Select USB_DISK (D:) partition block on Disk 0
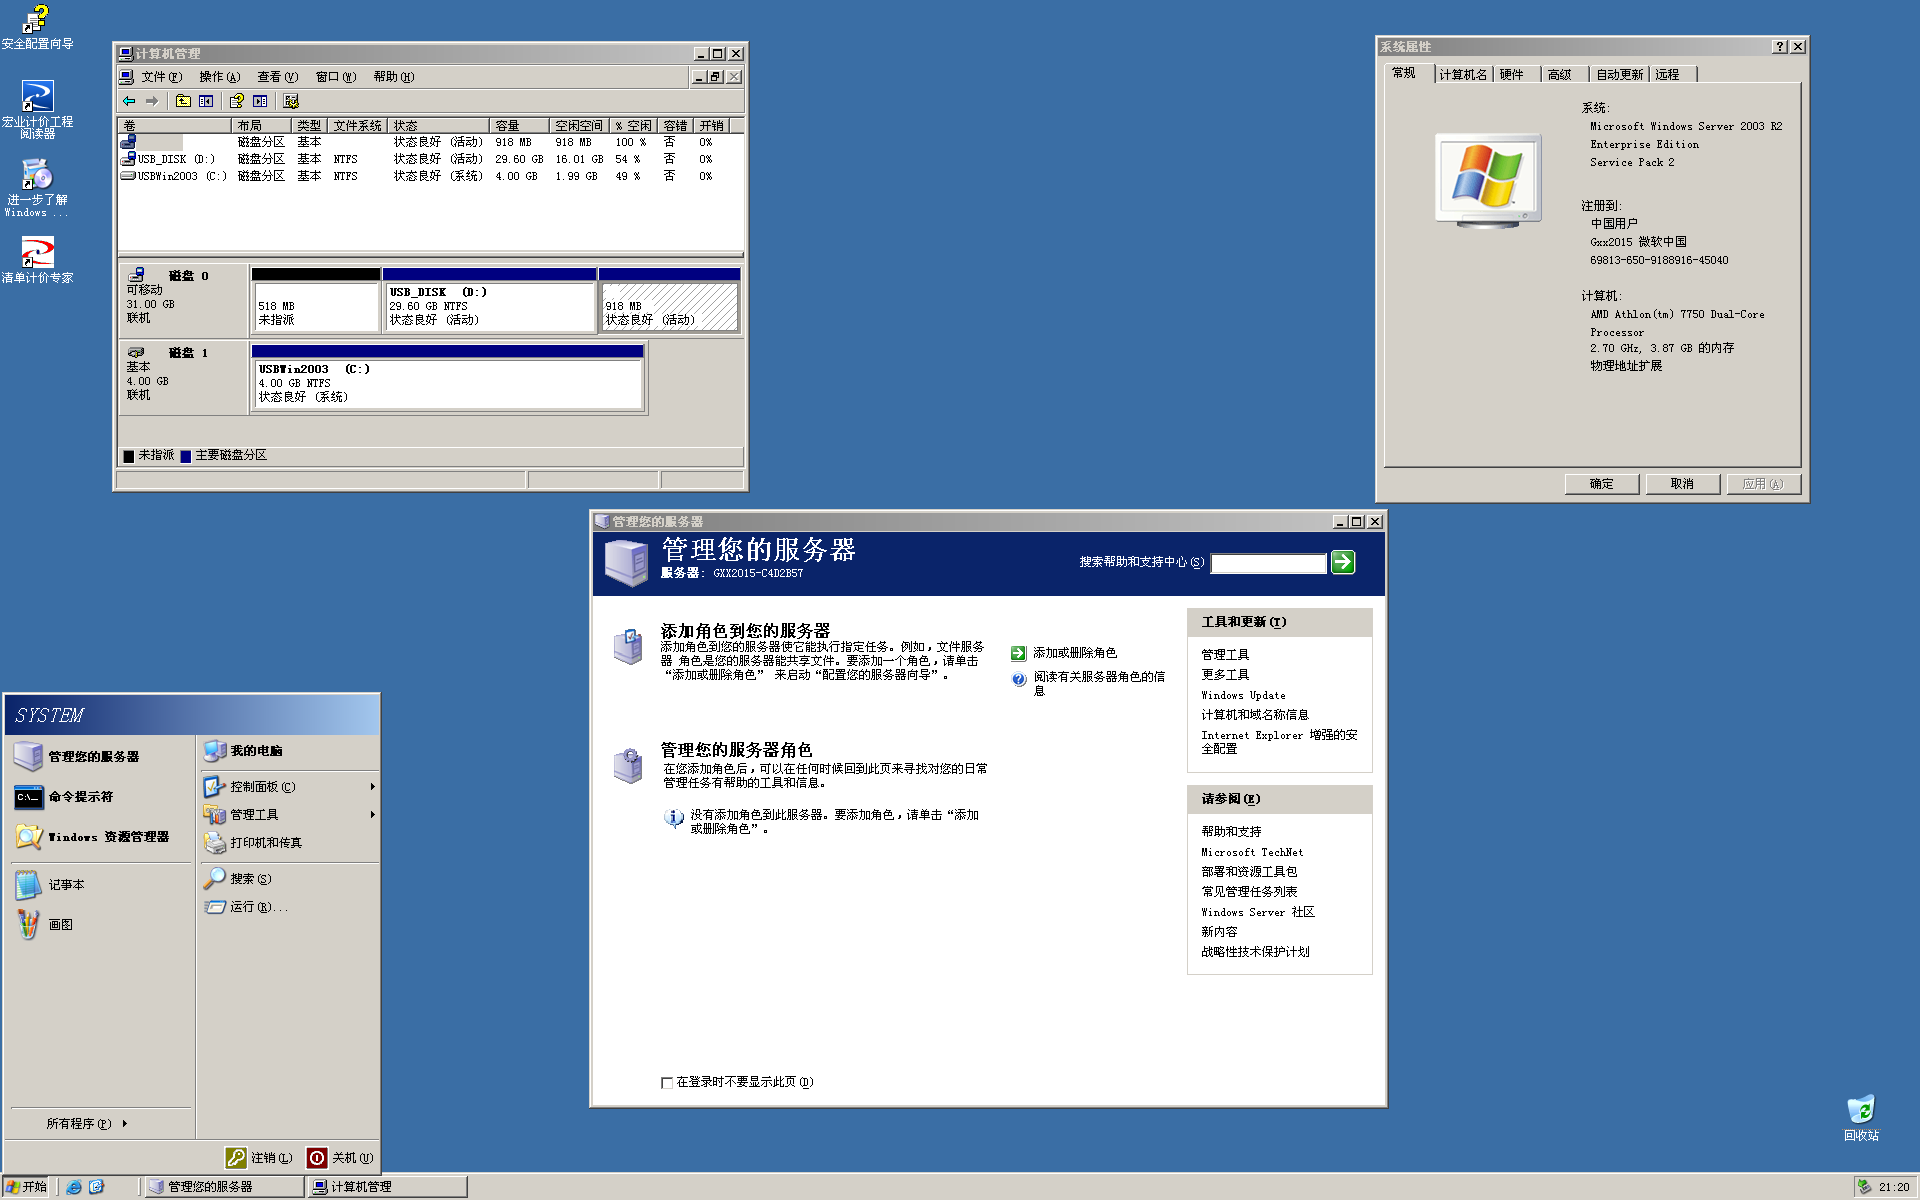Image resolution: width=1920 pixels, height=1200 pixels. [x=489, y=300]
